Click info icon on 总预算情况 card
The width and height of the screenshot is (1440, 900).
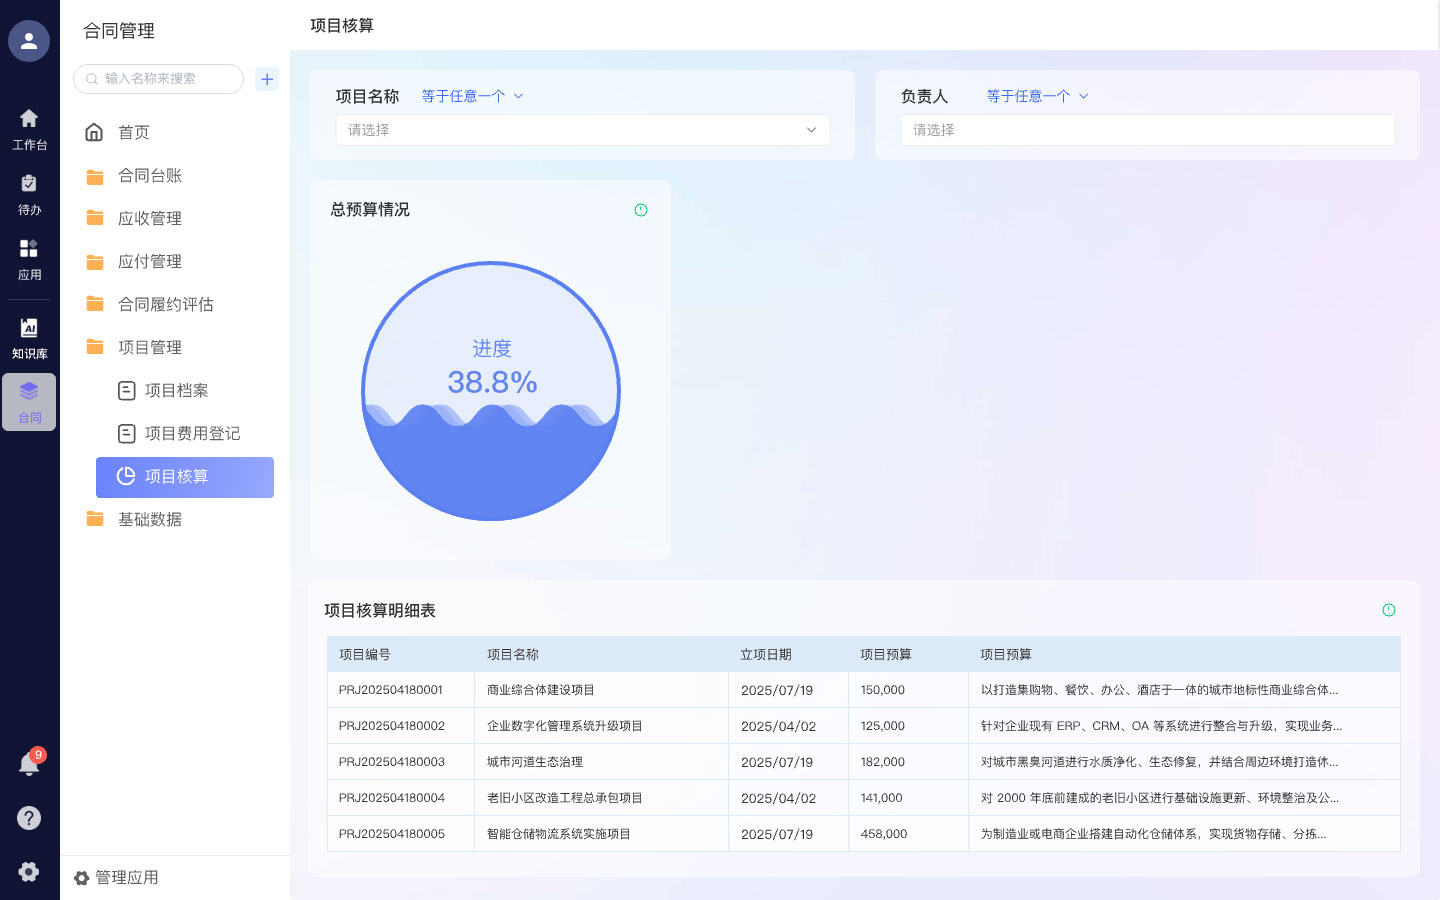click(641, 210)
